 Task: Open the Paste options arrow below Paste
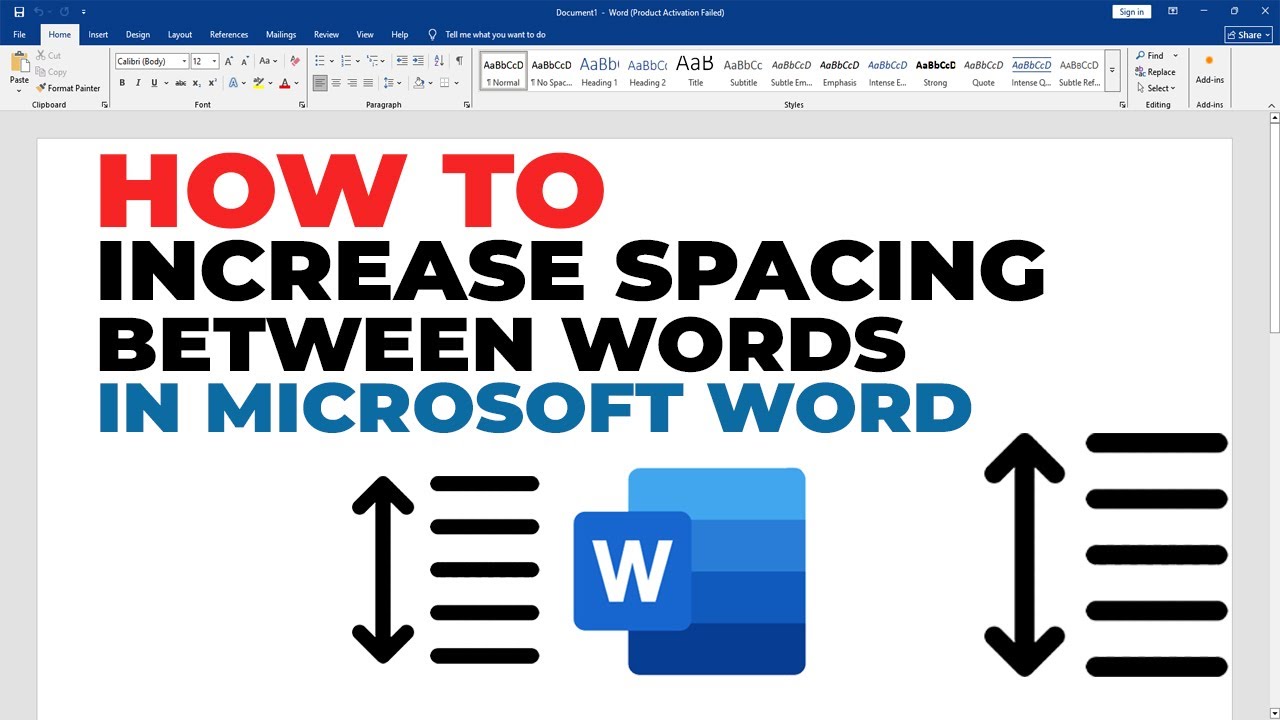20,90
